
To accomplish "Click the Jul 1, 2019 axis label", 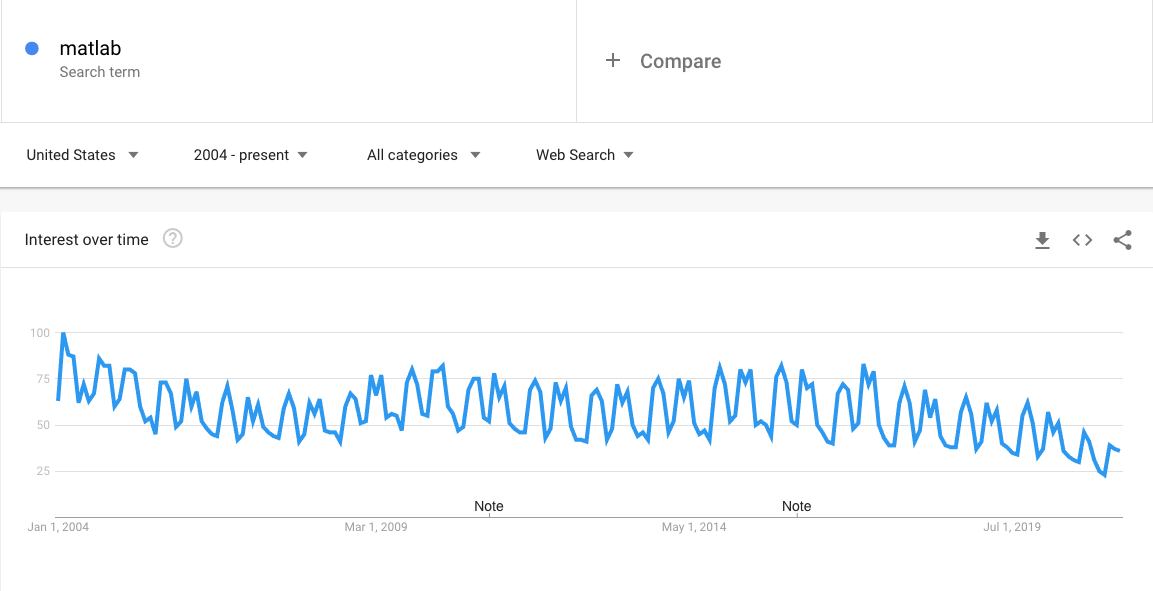I will 1013,527.
